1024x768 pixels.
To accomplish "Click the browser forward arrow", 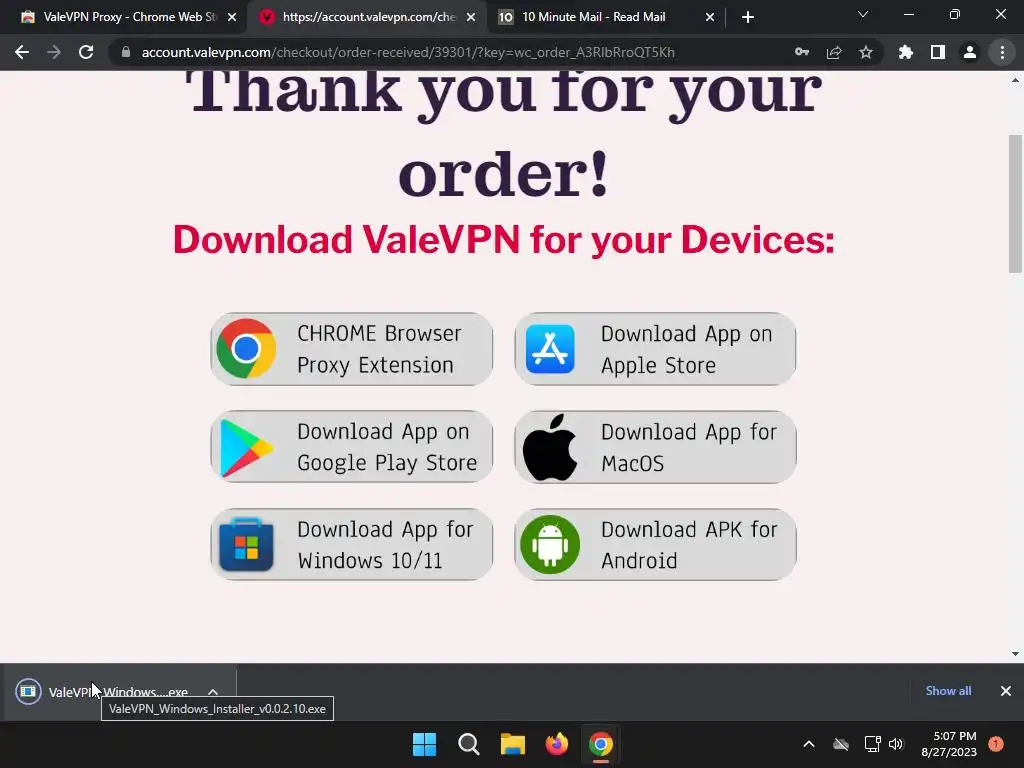I will click(x=54, y=52).
